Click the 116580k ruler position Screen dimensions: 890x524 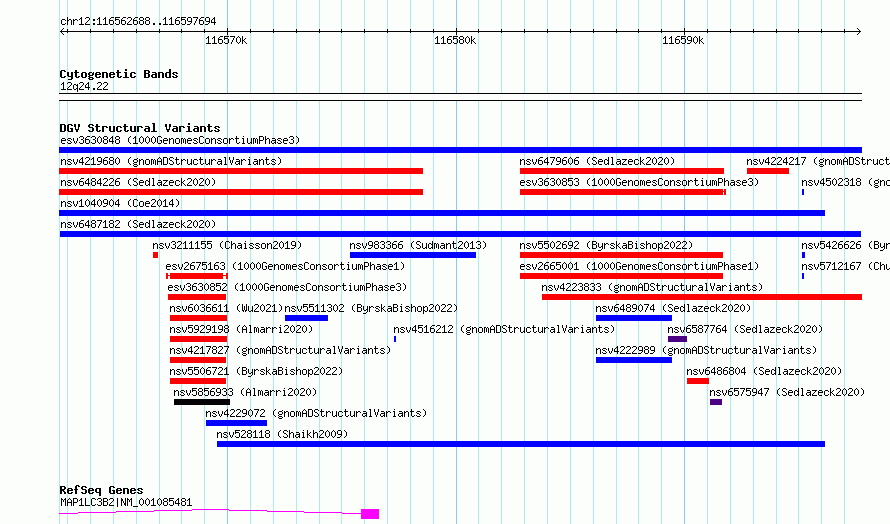455,40
